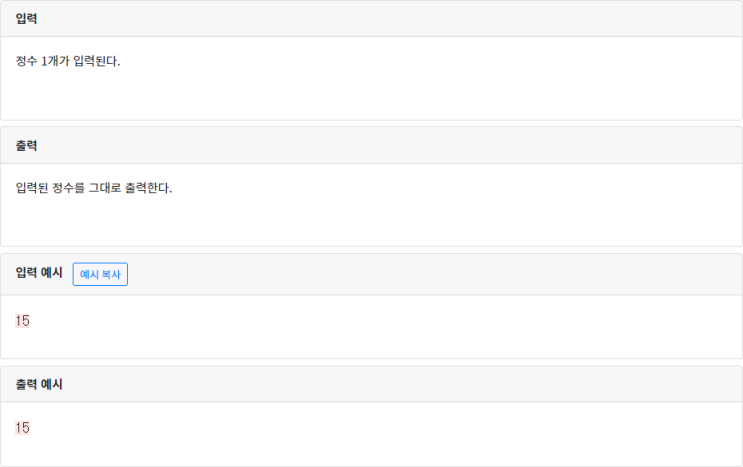The image size is (743, 467).
Task: Click the output example value 15
Action: coord(23,428)
